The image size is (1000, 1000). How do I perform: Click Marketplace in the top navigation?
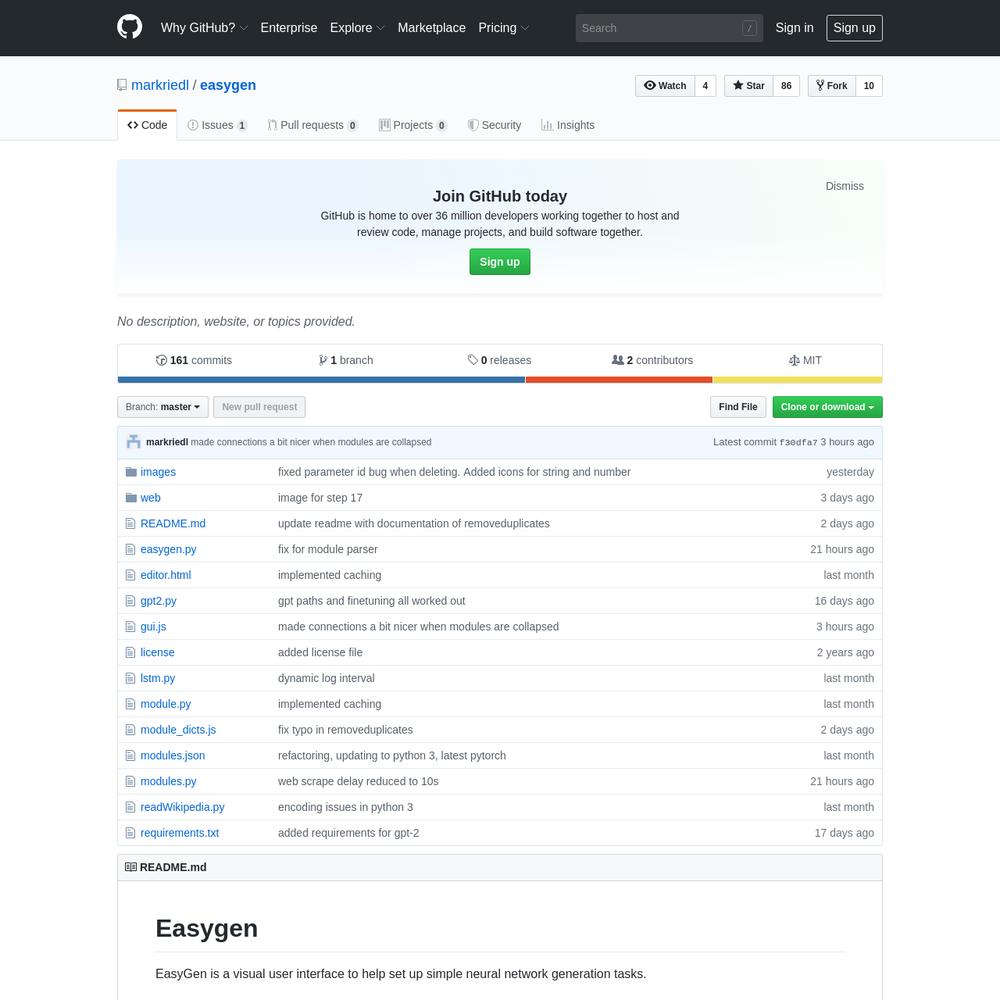(x=432, y=28)
